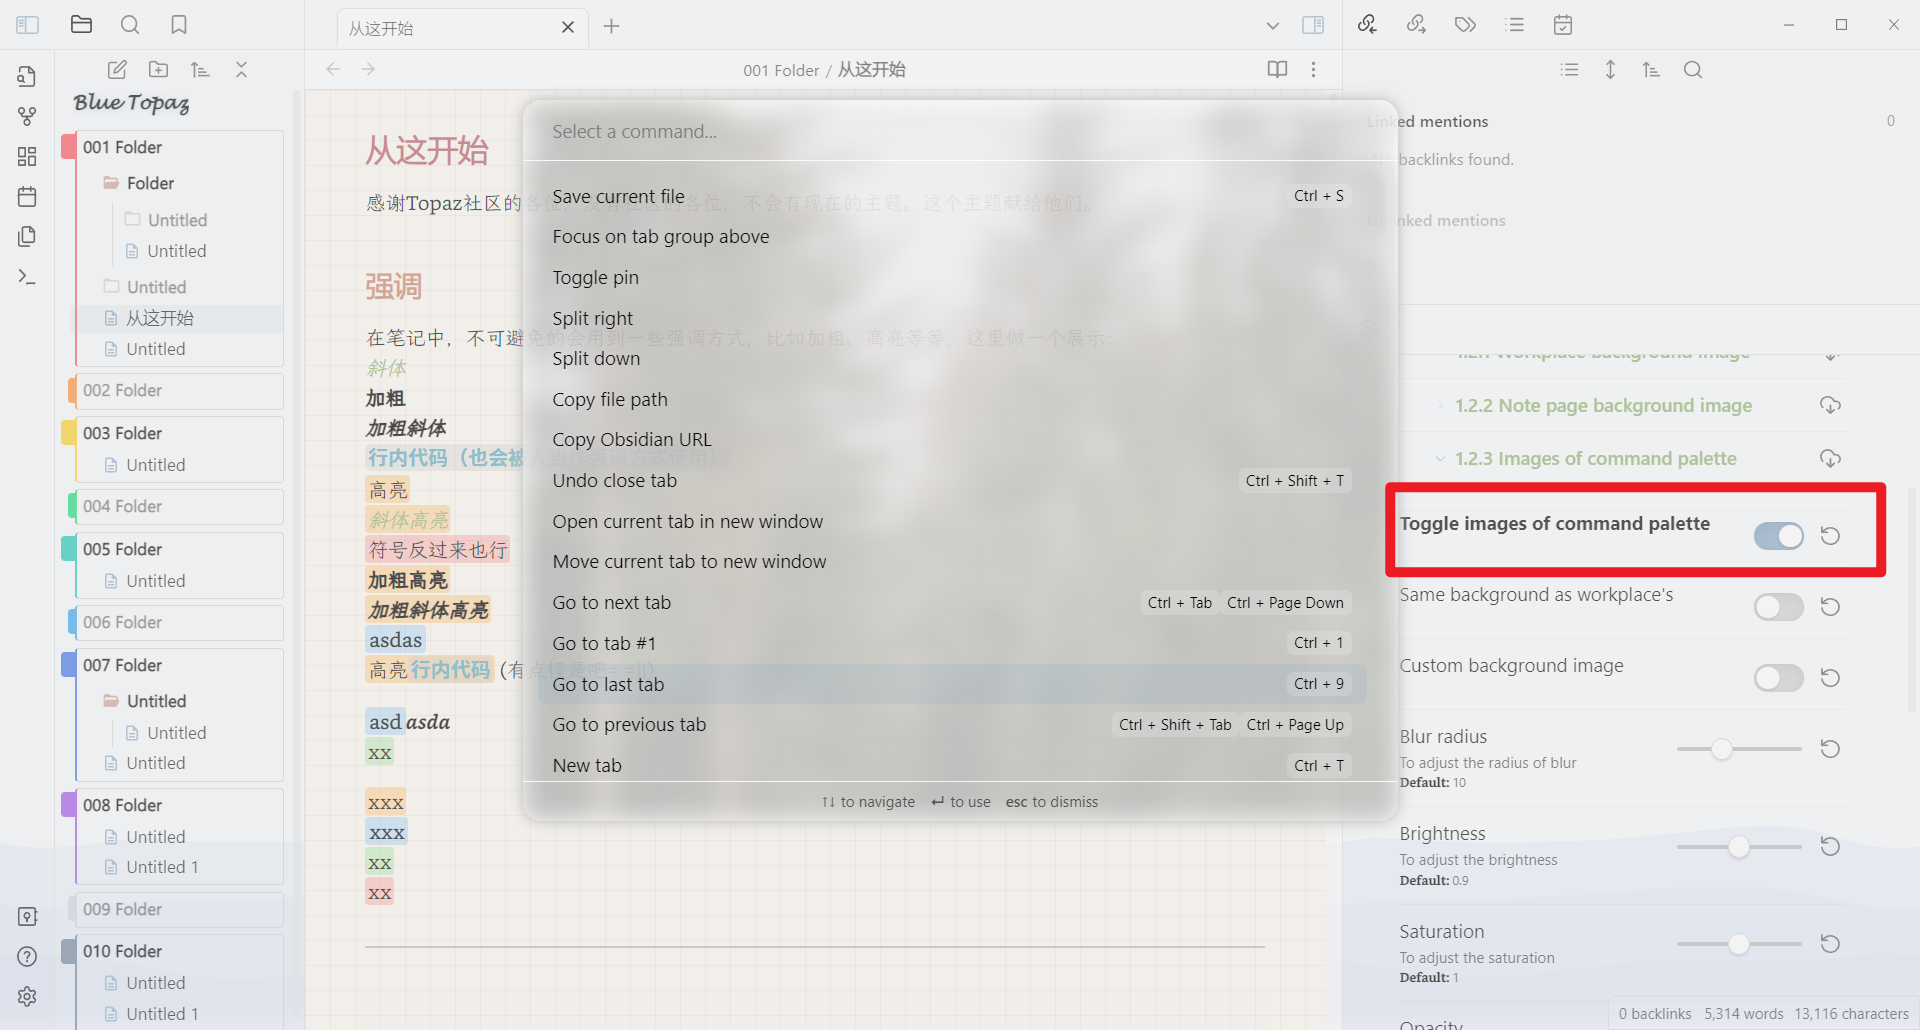
Task: Show more context in backlinks pane
Action: pos(1610,70)
